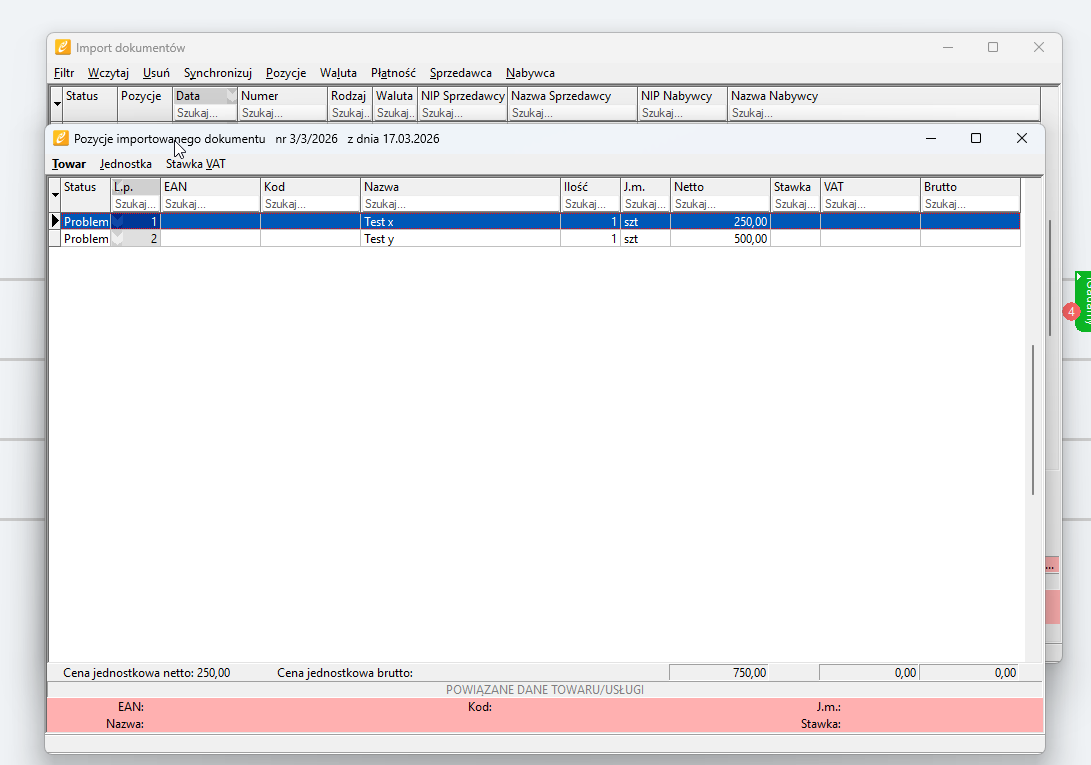The width and height of the screenshot is (1091, 765).
Task: Select the Test y row
Action: tap(460, 239)
